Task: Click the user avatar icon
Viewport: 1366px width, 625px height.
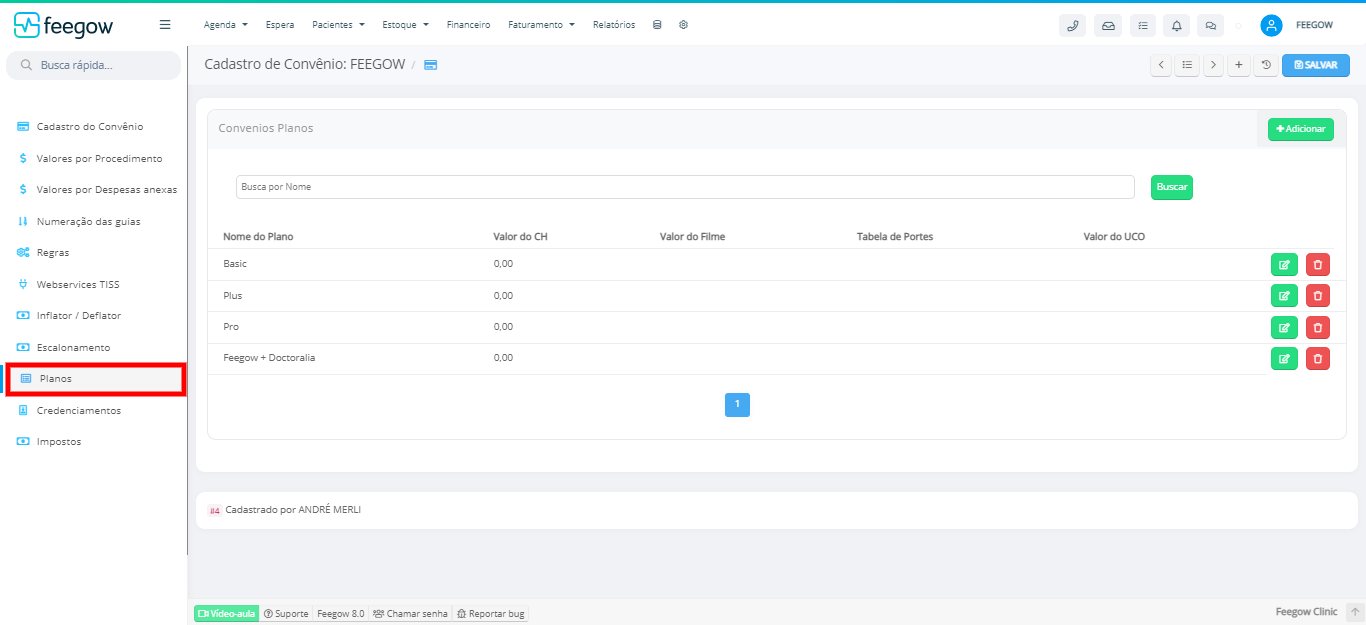Action: coord(1271,26)
